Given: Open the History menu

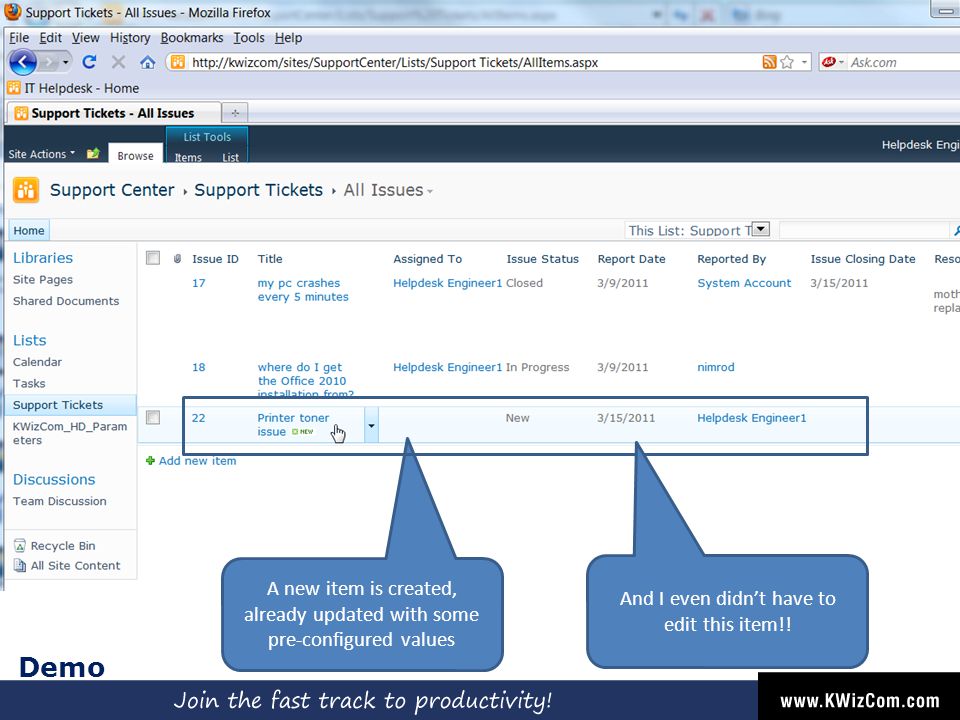Looking at the screenshot, I should [x=130, y=38].
